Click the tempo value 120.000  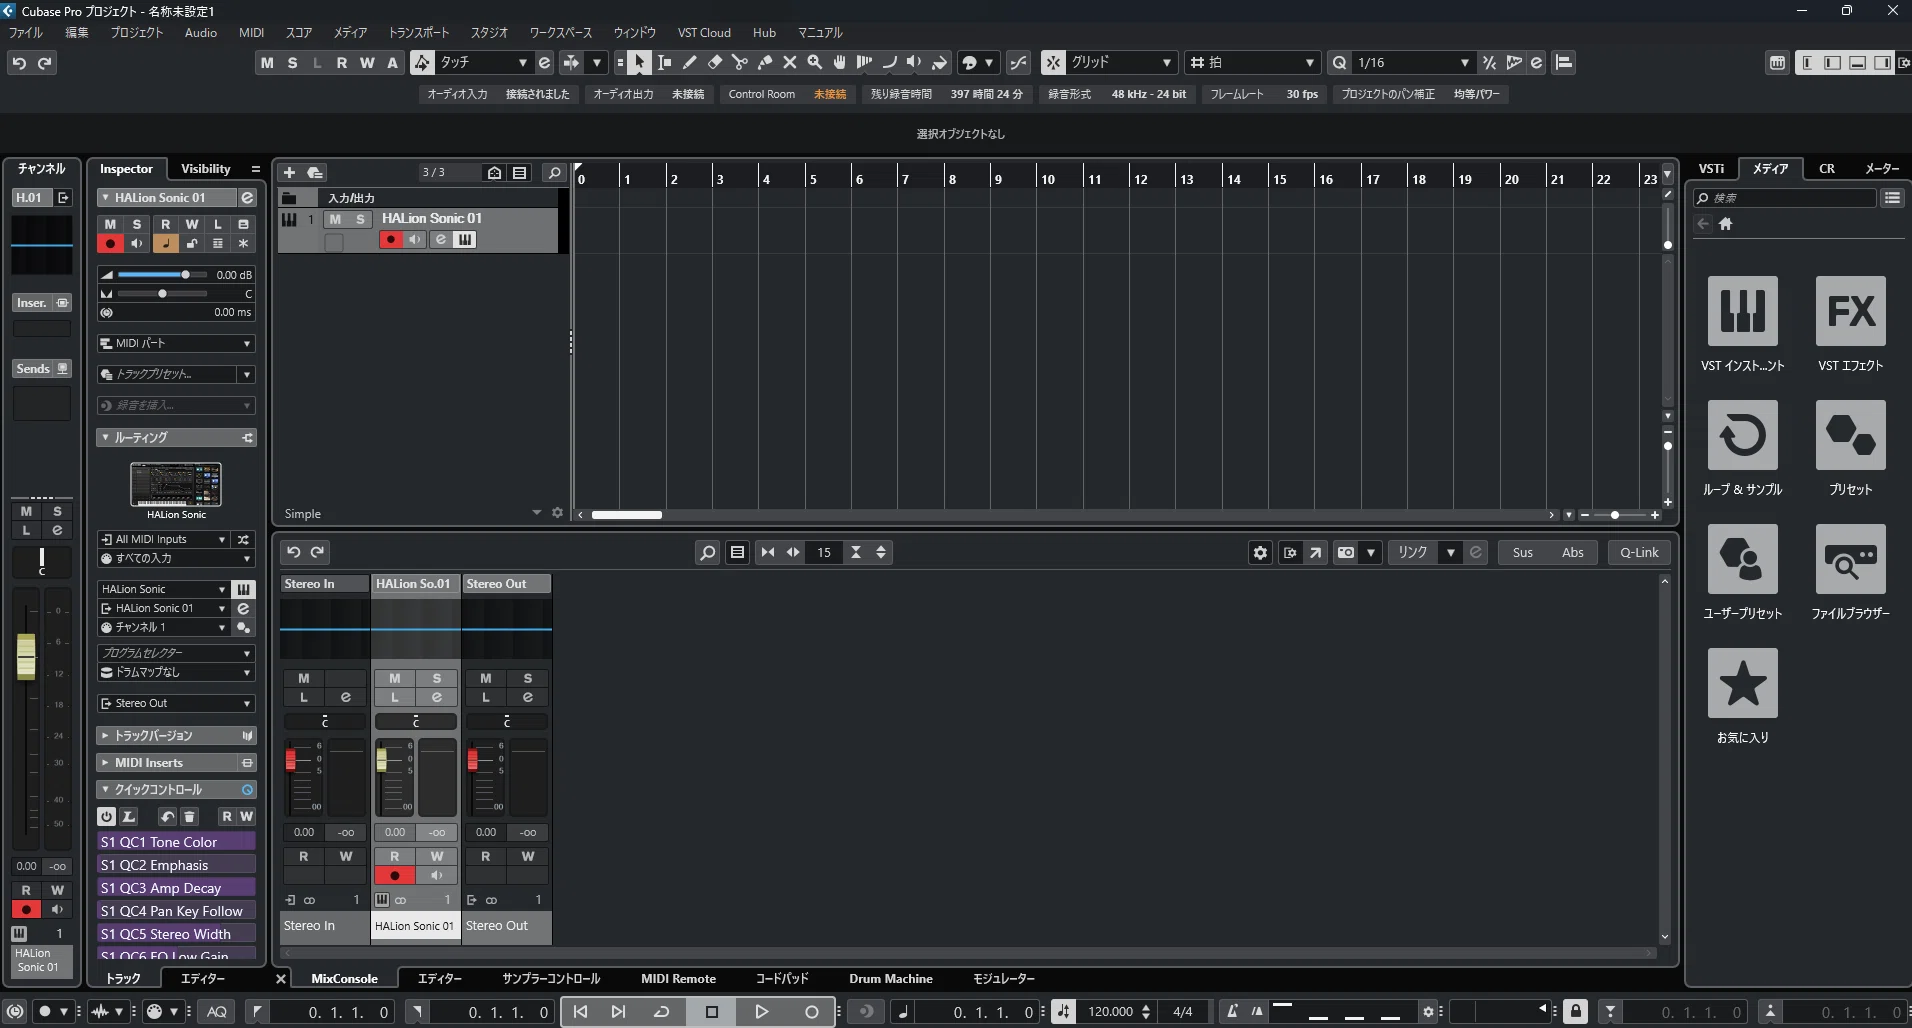pos(1110,1012)
